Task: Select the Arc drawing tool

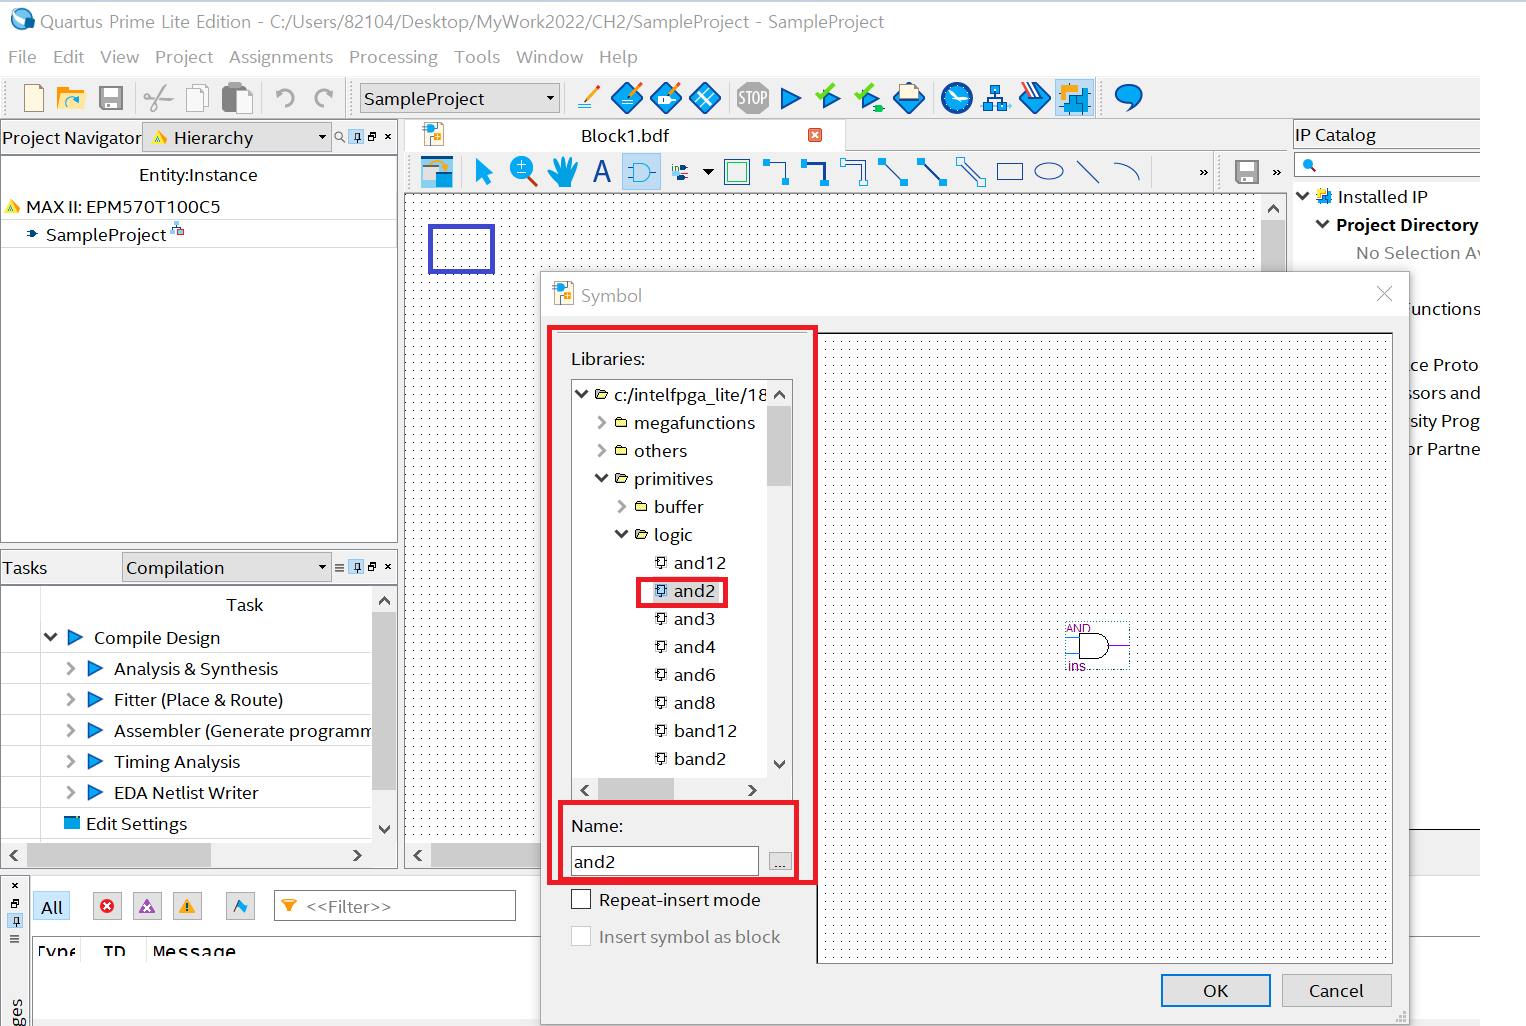Action: (1126, 172)
